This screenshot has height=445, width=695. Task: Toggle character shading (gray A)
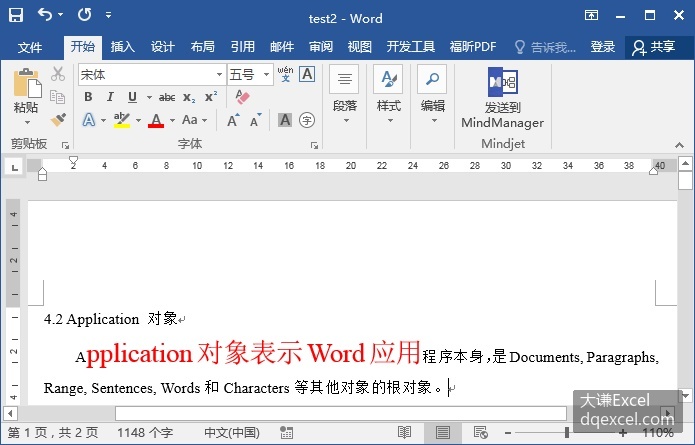[x=285, y=120]
